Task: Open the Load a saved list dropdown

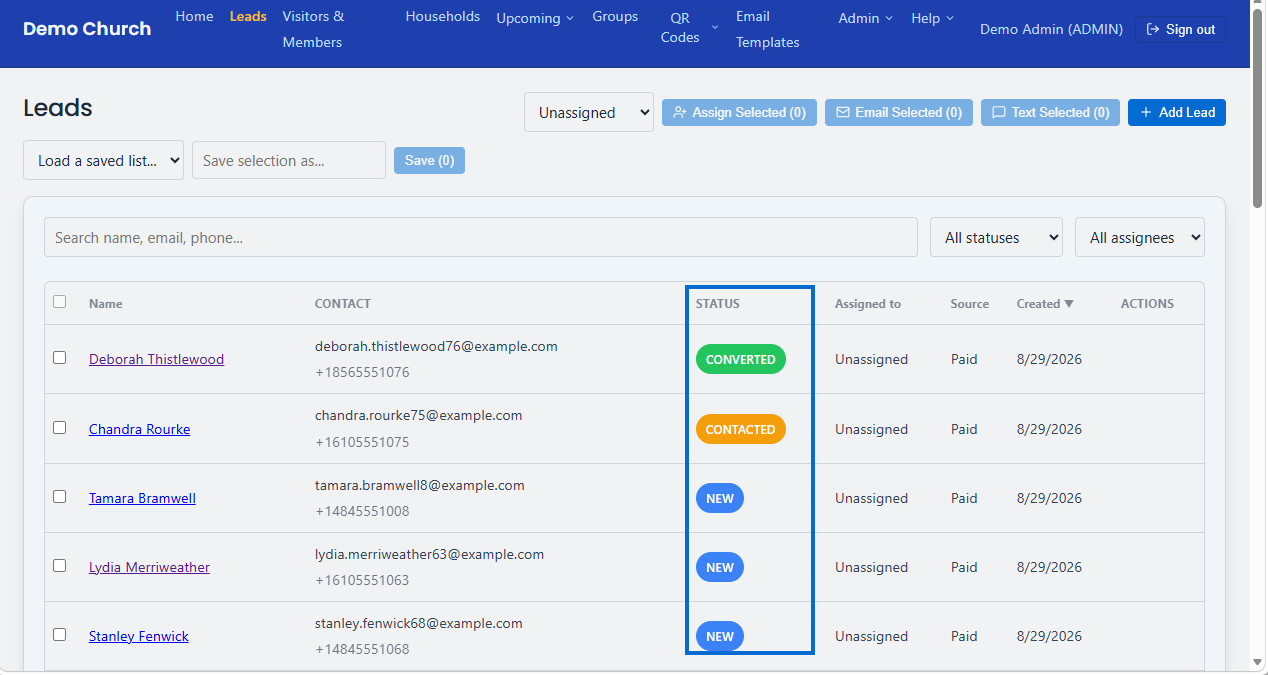Action: 103,160
